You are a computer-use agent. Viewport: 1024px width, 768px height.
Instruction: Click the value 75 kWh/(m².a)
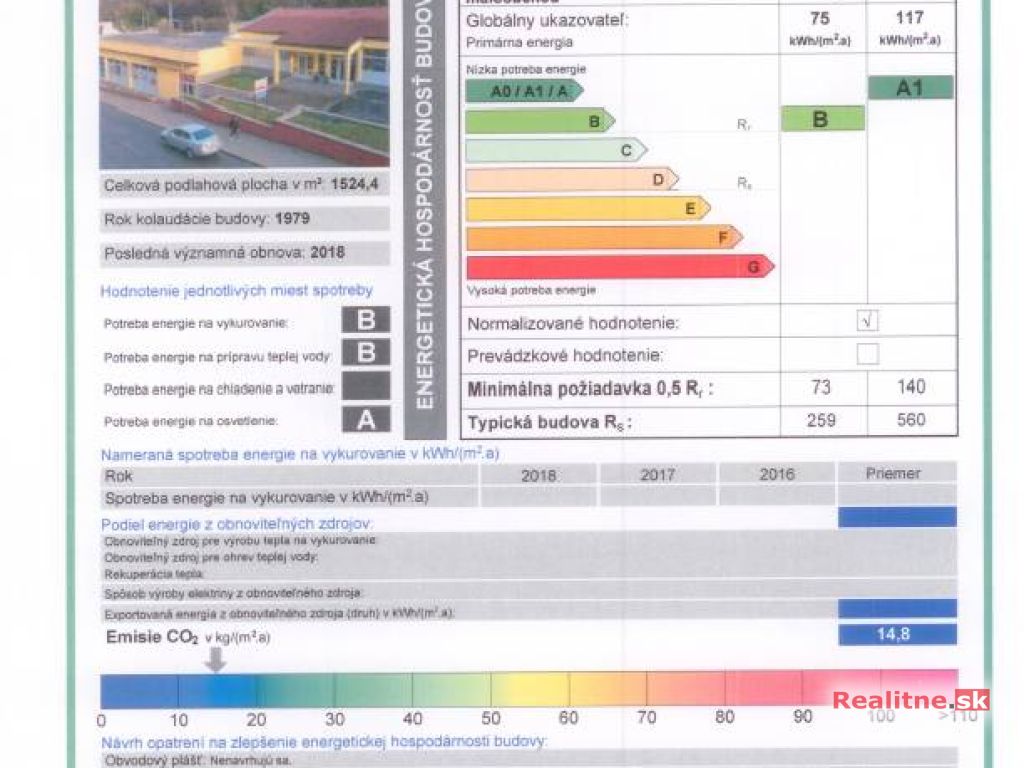click(x=820, y=29)
